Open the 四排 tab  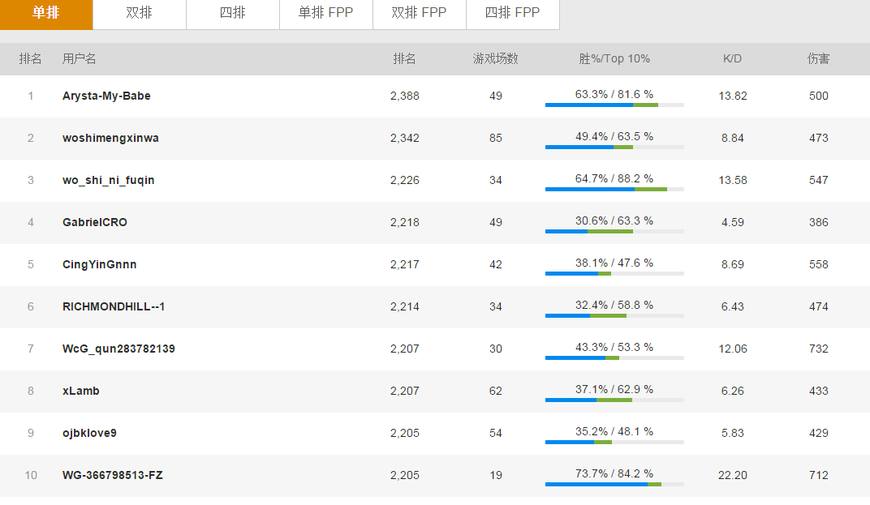click(232, 13)
